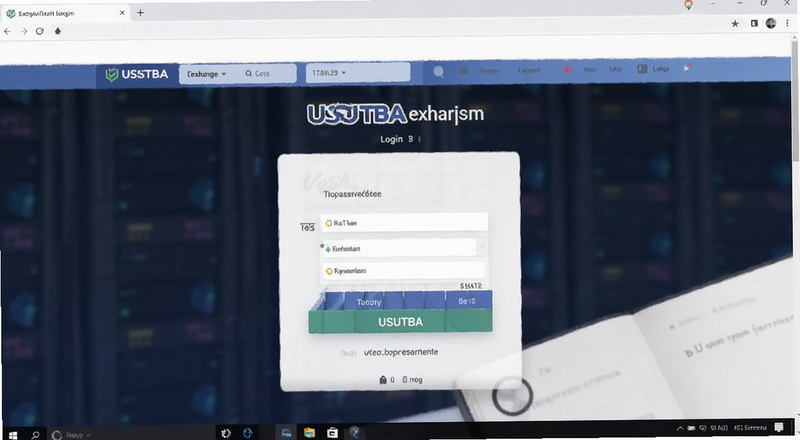
Task: Close the current browser tab
Action: point(122,13)
